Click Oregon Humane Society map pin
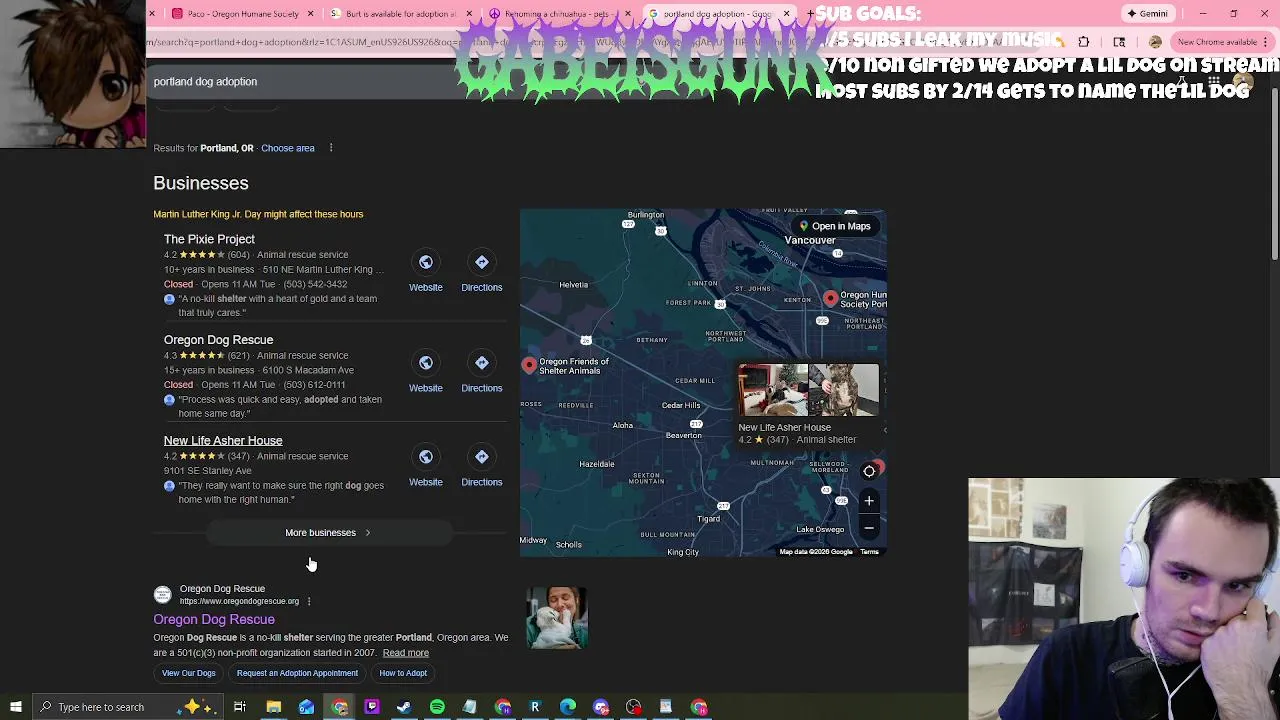1280x720 pixels. click(x=830, y=299)
